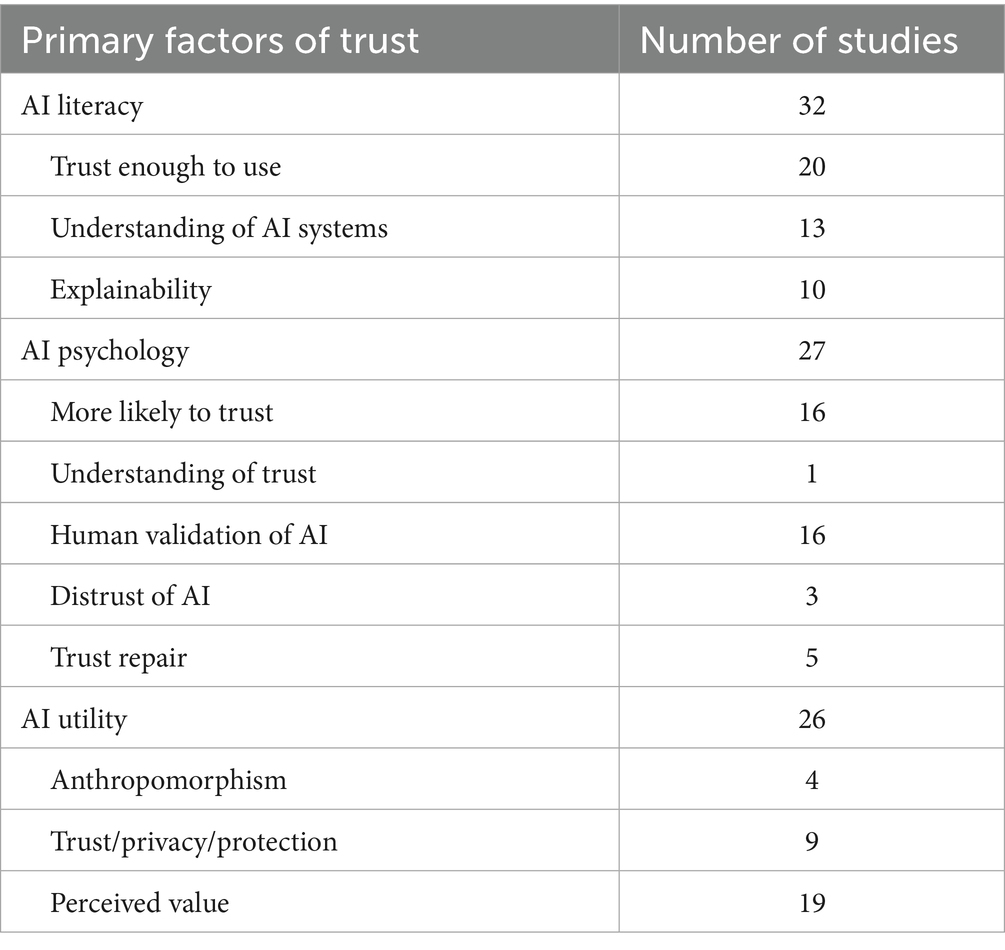
Task: Select the 'Distrust of AI' row label
Action: 130,596
